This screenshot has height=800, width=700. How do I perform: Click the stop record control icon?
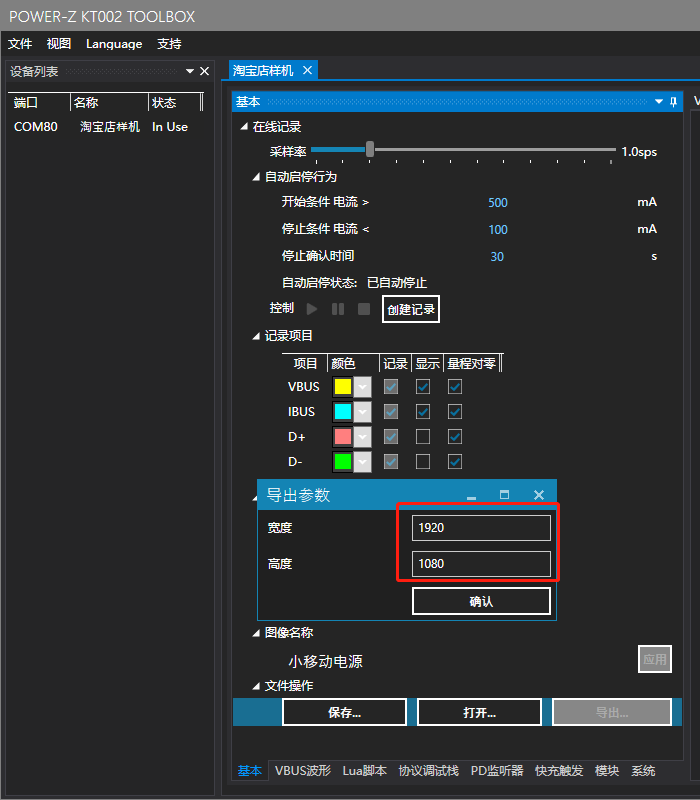[x=364, y=309]
